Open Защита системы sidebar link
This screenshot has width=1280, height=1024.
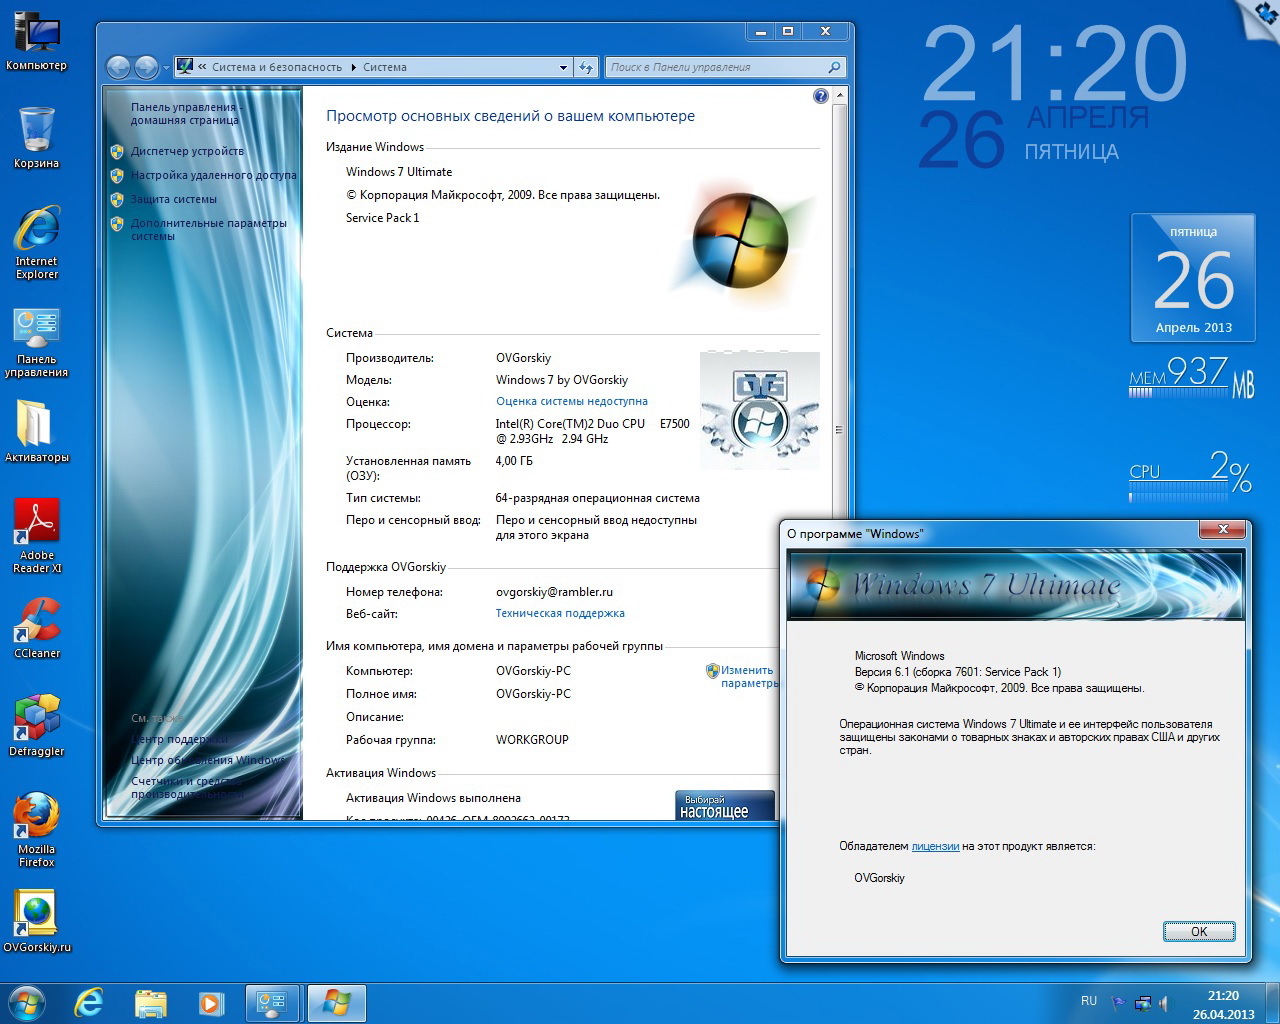(174, 199)
